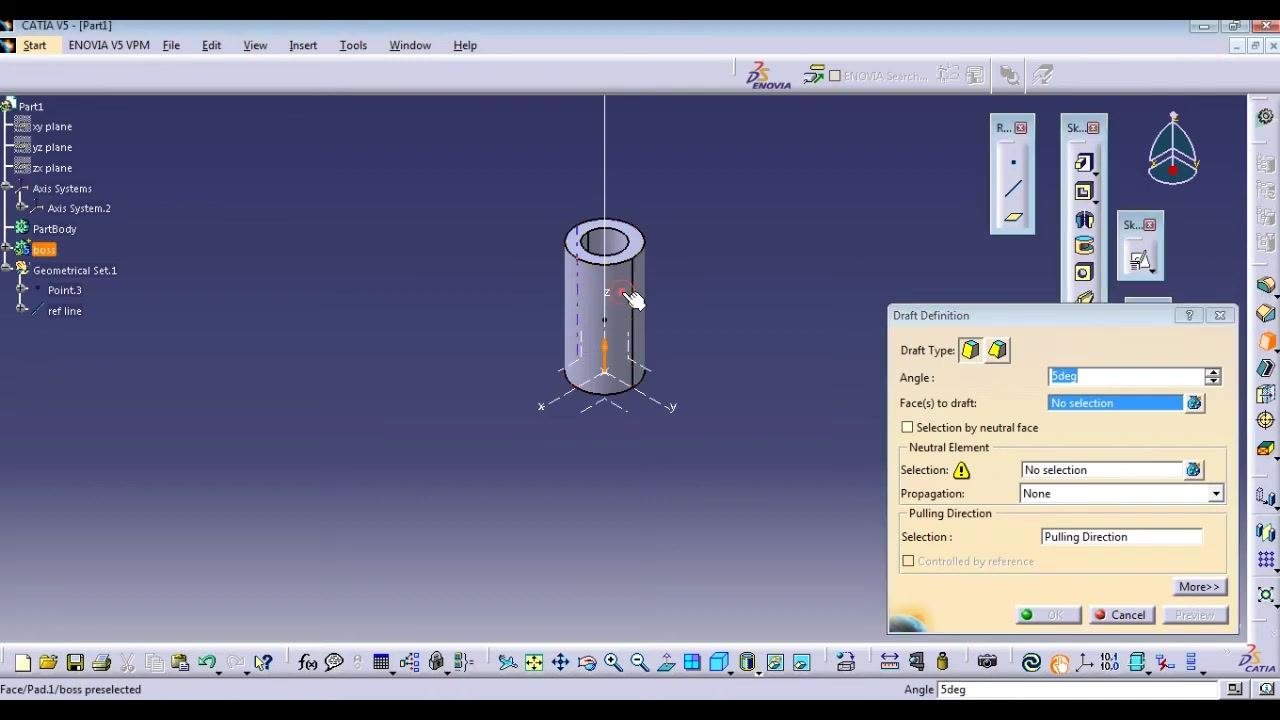Click the Angle input field showing 5deg
The image size is (1280, 720).
1127,377
